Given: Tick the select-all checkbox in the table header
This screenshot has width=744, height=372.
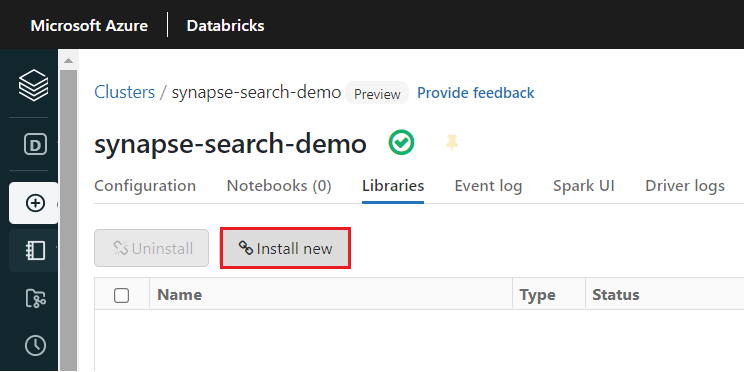Looking at the screenshot, I should click(121, 296).
